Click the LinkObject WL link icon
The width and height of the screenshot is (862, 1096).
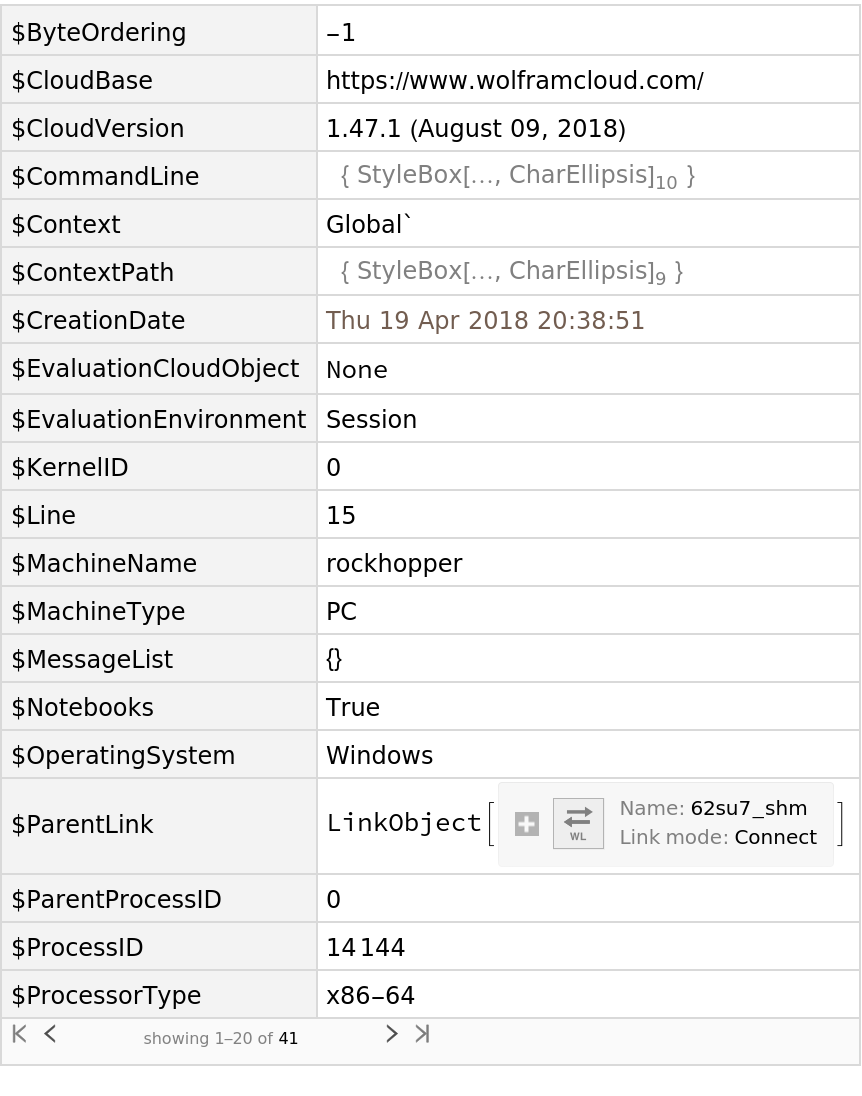pos(578,824)
